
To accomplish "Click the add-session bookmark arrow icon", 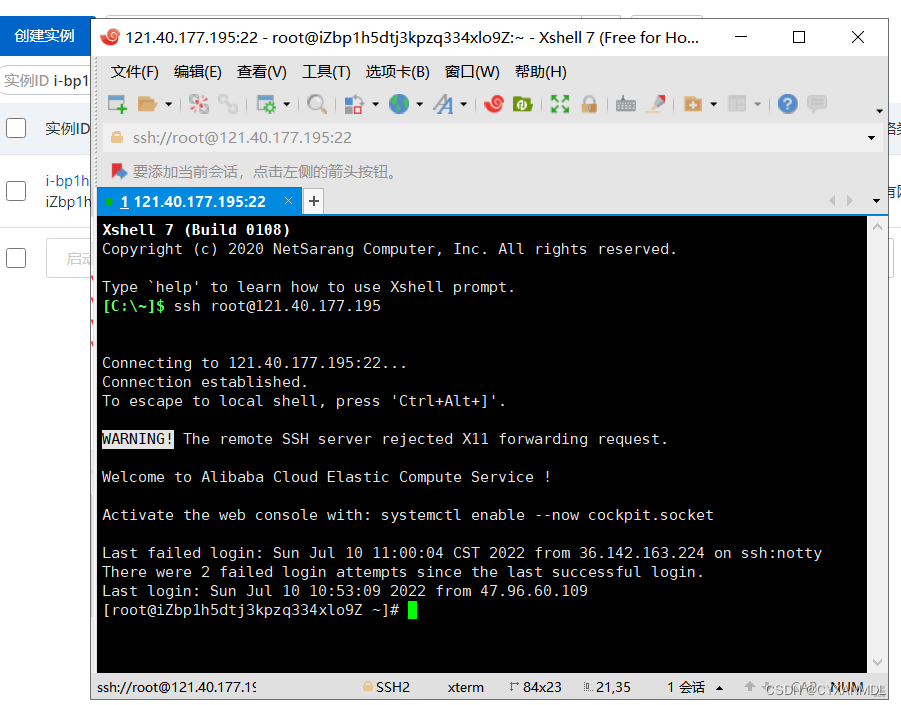I will pyautogui.click(x=119, y=171).
